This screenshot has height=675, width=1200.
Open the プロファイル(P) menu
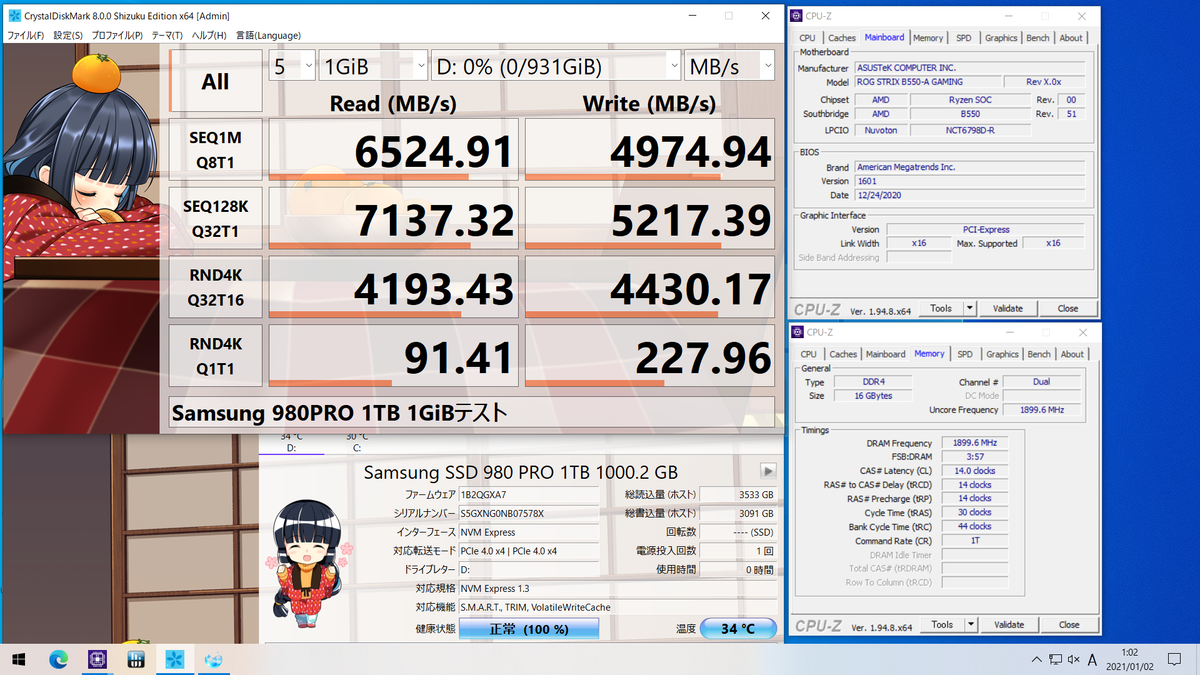click(x=117, y=35)
